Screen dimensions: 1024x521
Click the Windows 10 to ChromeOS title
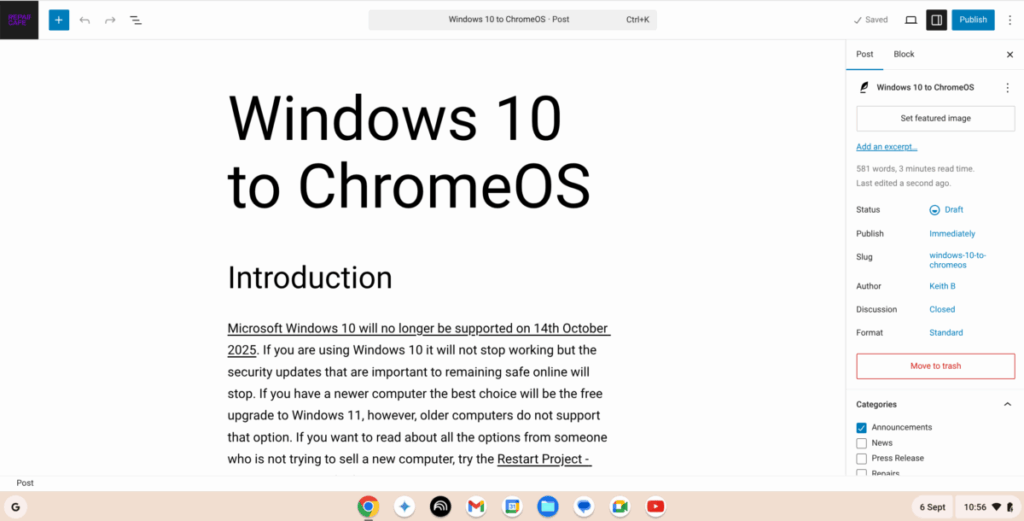(409, 151)
